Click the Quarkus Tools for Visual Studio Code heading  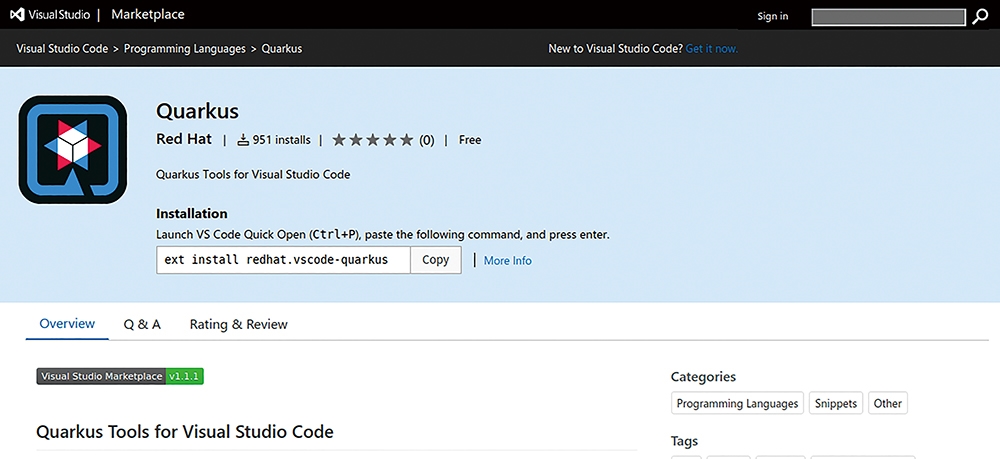point(185,432)
